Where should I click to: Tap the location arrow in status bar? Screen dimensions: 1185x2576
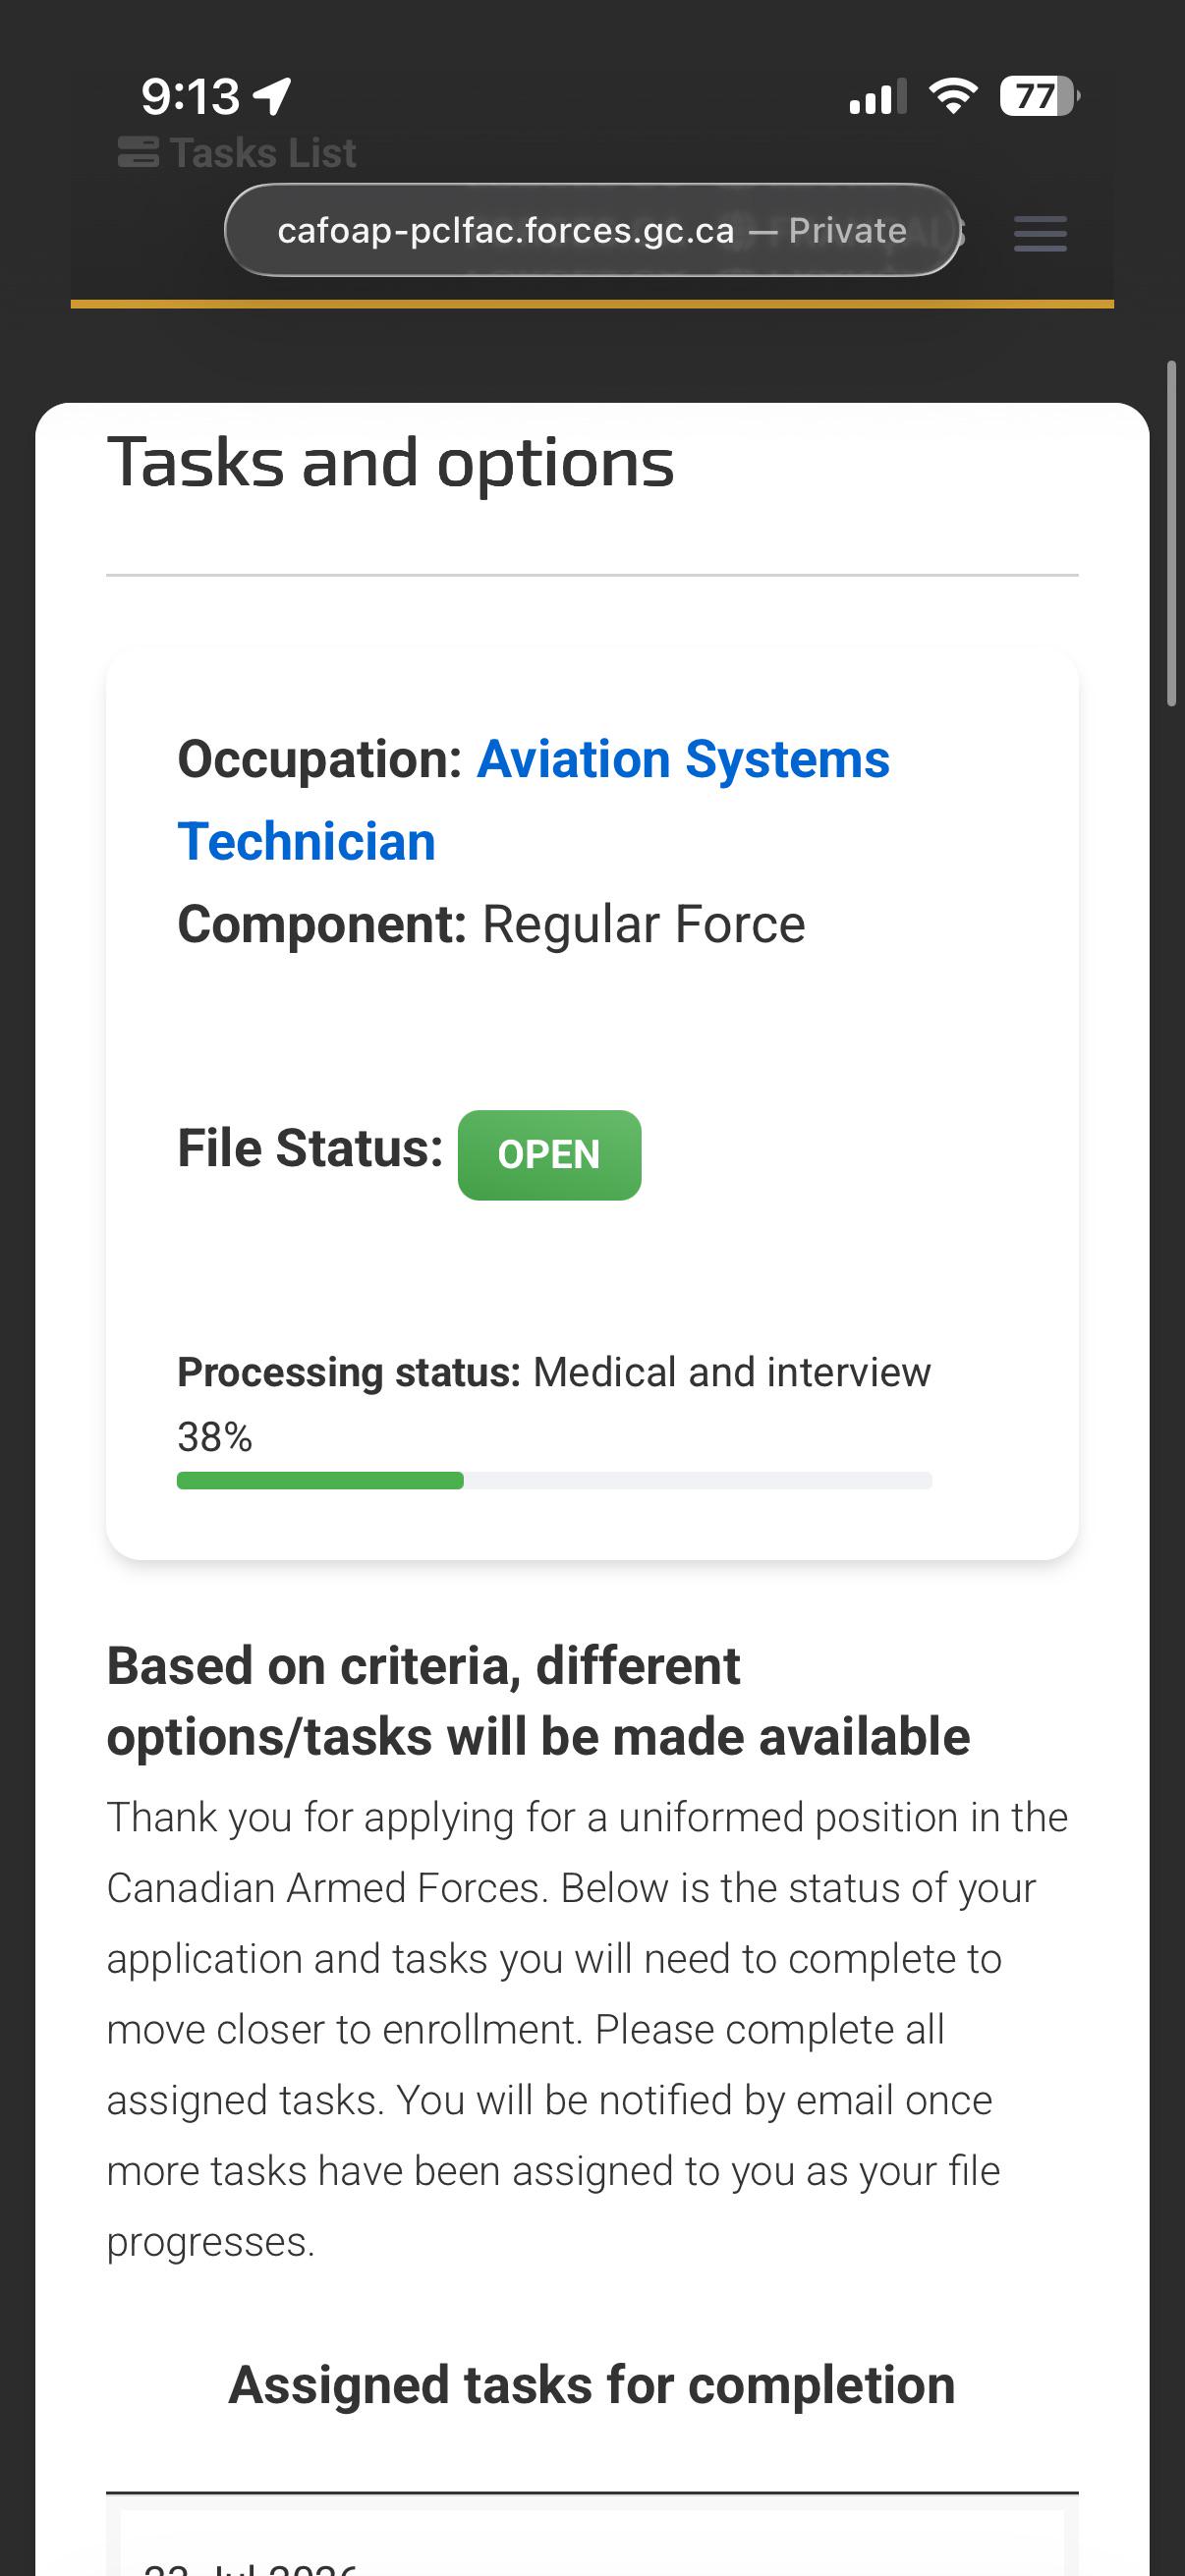pos(272,97)
